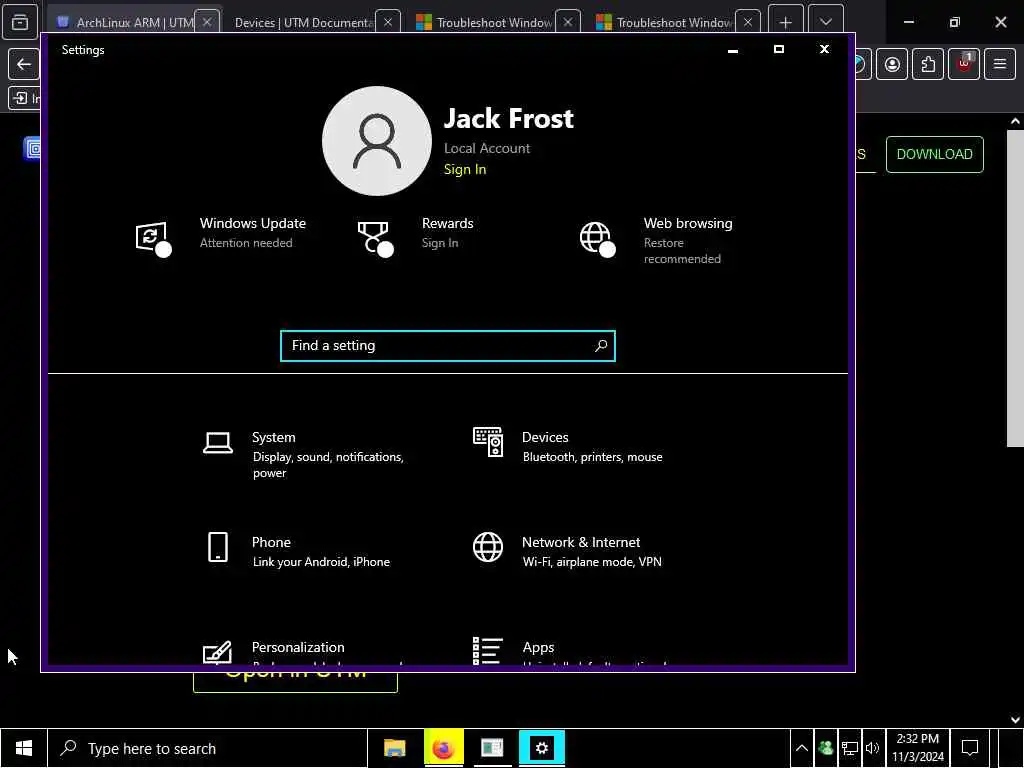
Task: Click the browser page vertical scrollbar
Action: tap(1015, 287)
